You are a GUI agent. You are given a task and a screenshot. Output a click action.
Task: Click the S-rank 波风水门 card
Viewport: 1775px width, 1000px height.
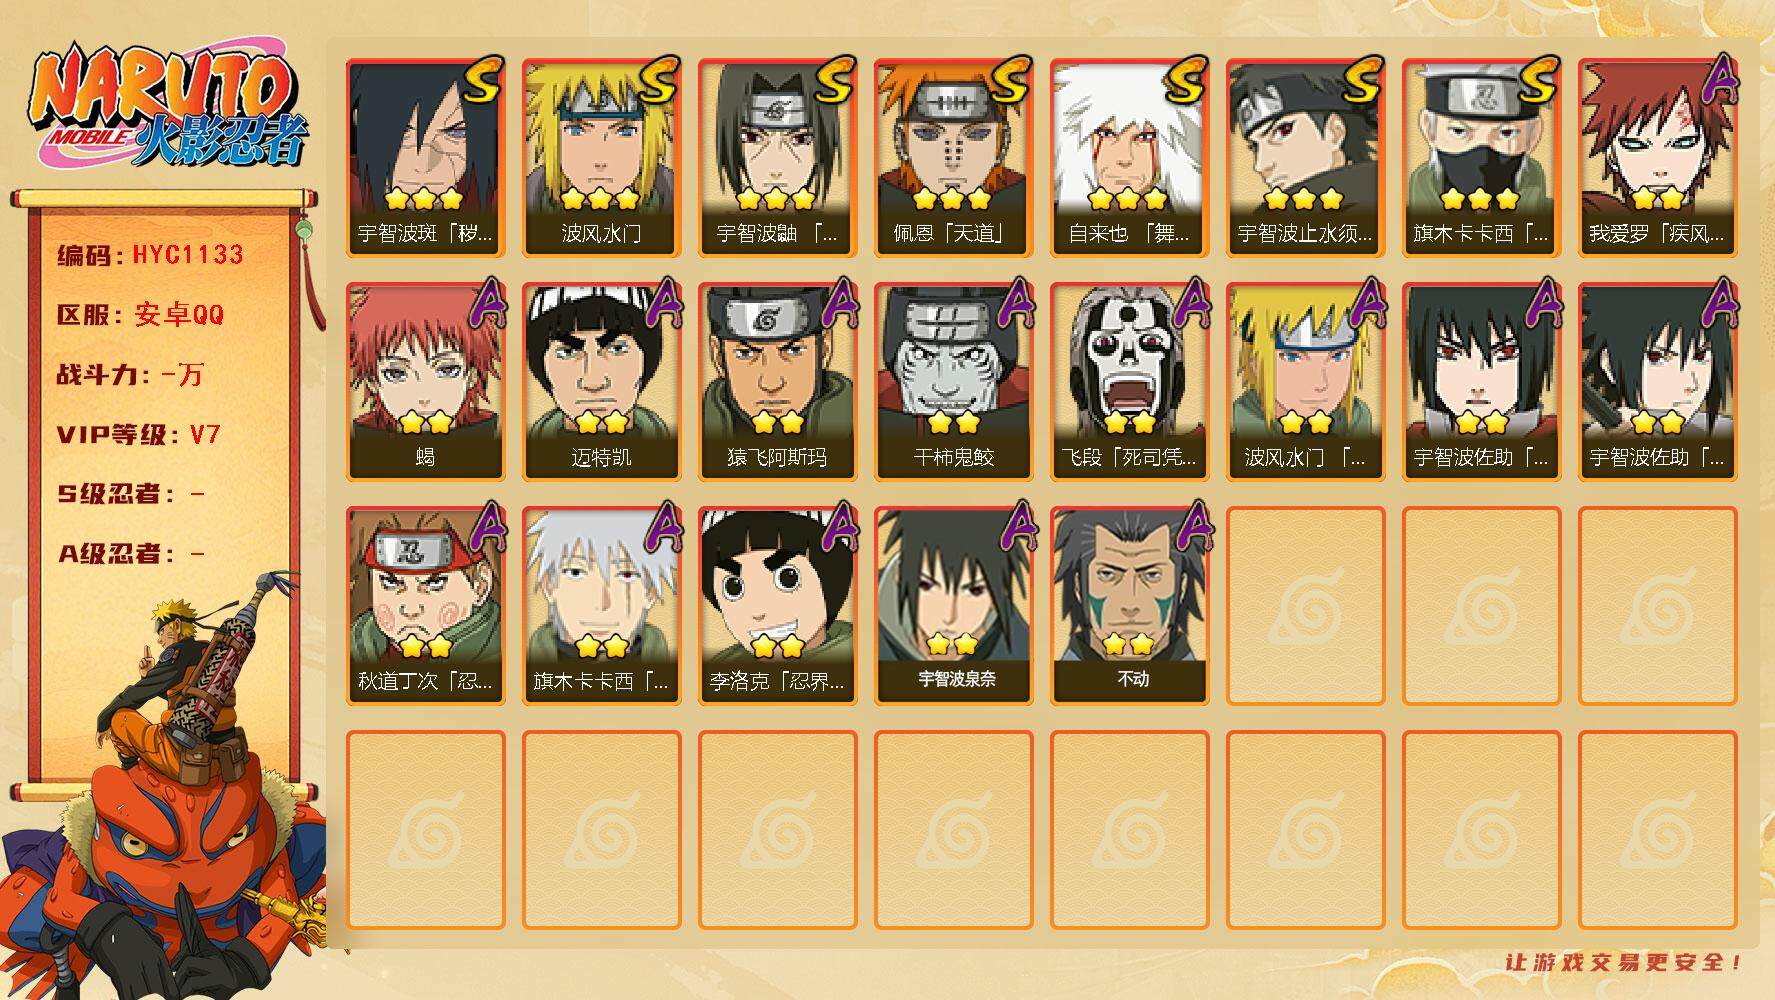tap(601, 158)
